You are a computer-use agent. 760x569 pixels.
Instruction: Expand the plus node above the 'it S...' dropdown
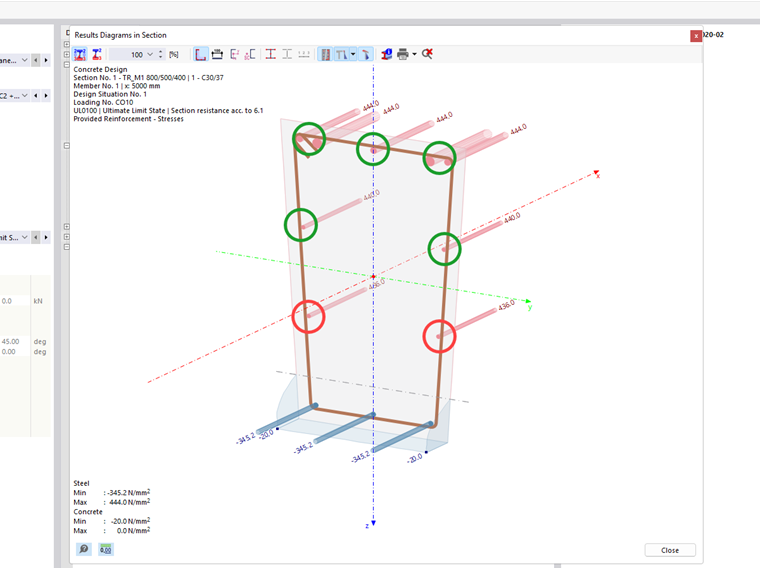67,226
